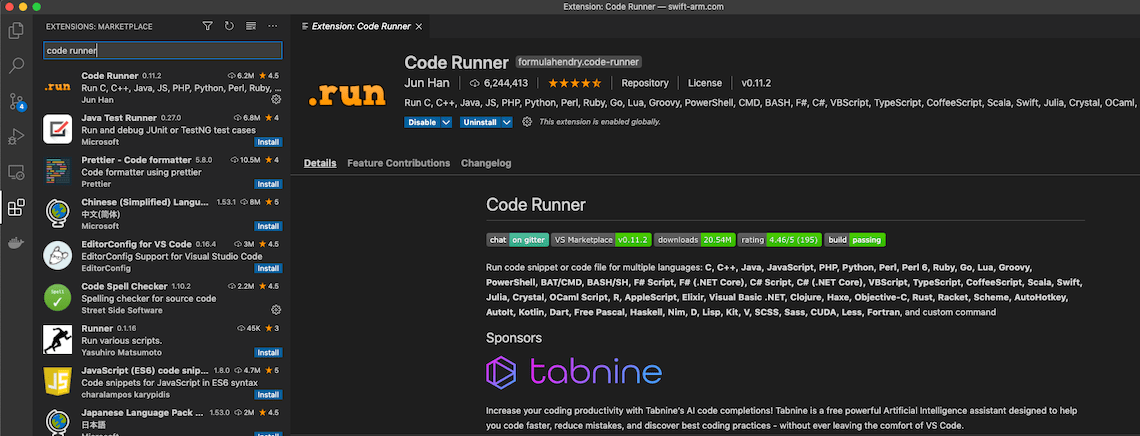This screenshot has height=436, width=1140.
Task: Disable the Code Runner extension
Action: 422,122
